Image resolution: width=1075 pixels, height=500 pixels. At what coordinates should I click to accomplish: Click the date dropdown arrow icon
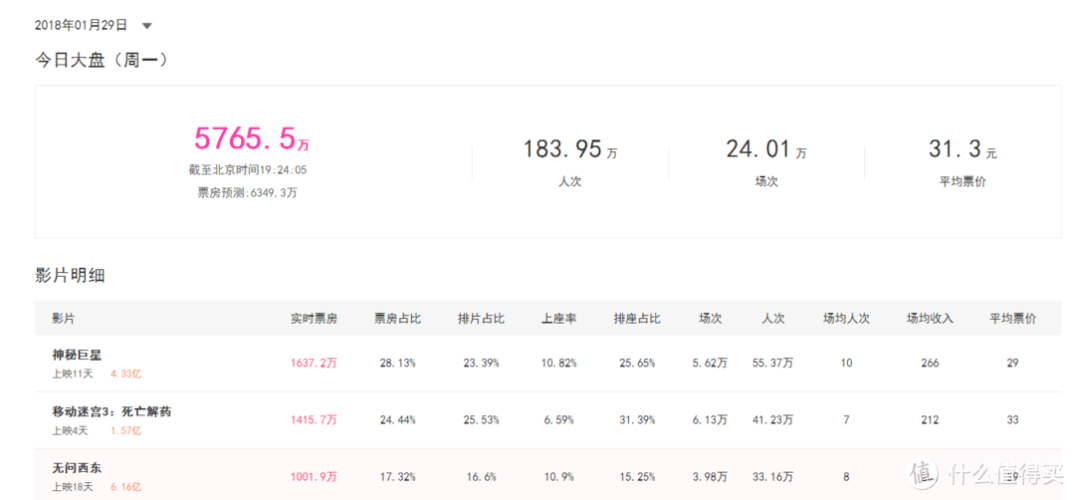pos(147,26)
